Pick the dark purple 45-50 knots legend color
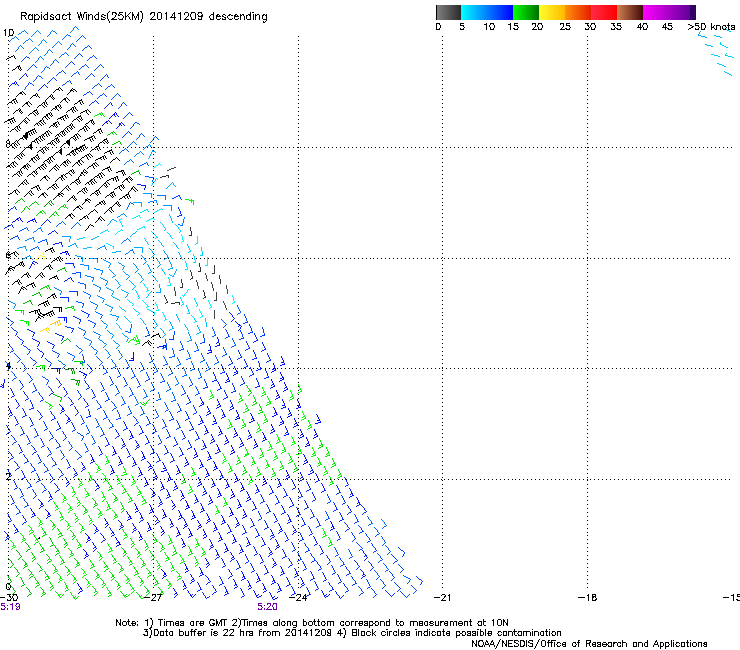 pos(682,12)
